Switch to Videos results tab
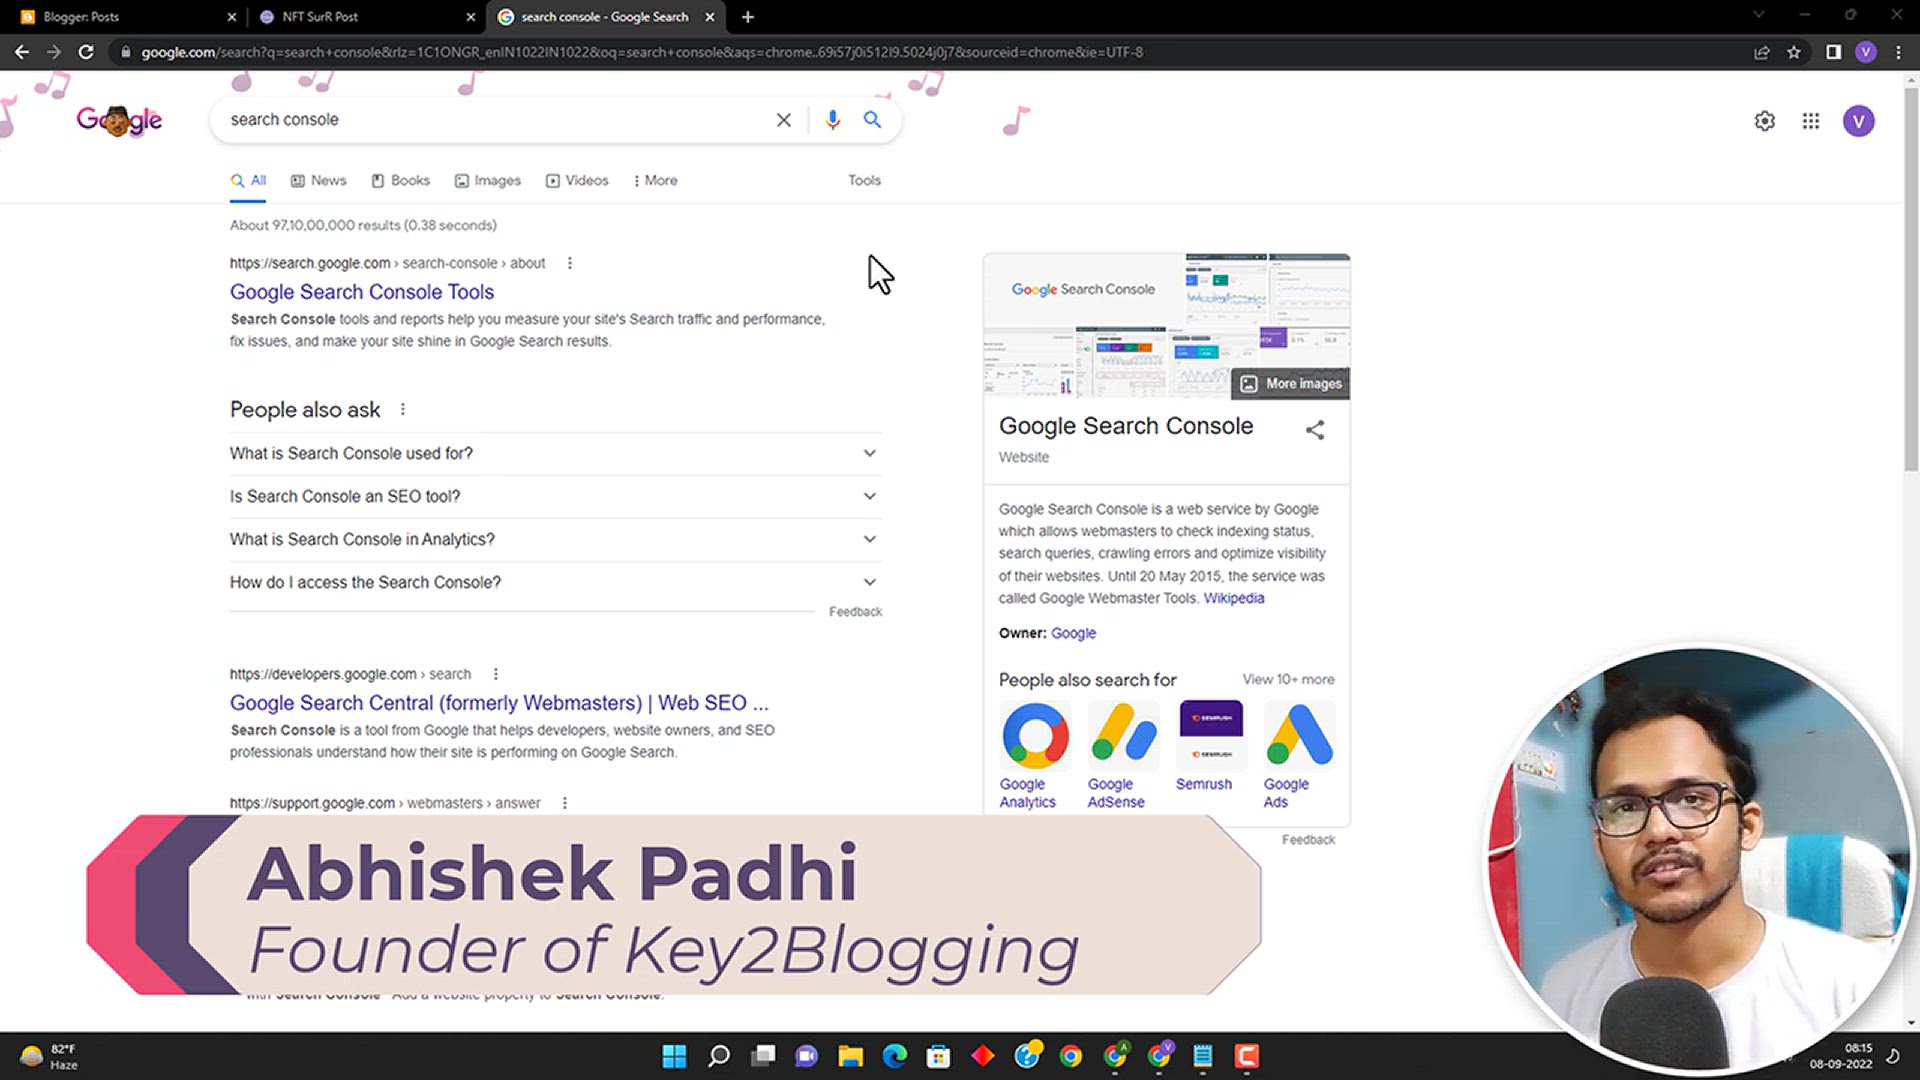The height and width of the screenshot is (1080, 1920). (x=577, y=181)
